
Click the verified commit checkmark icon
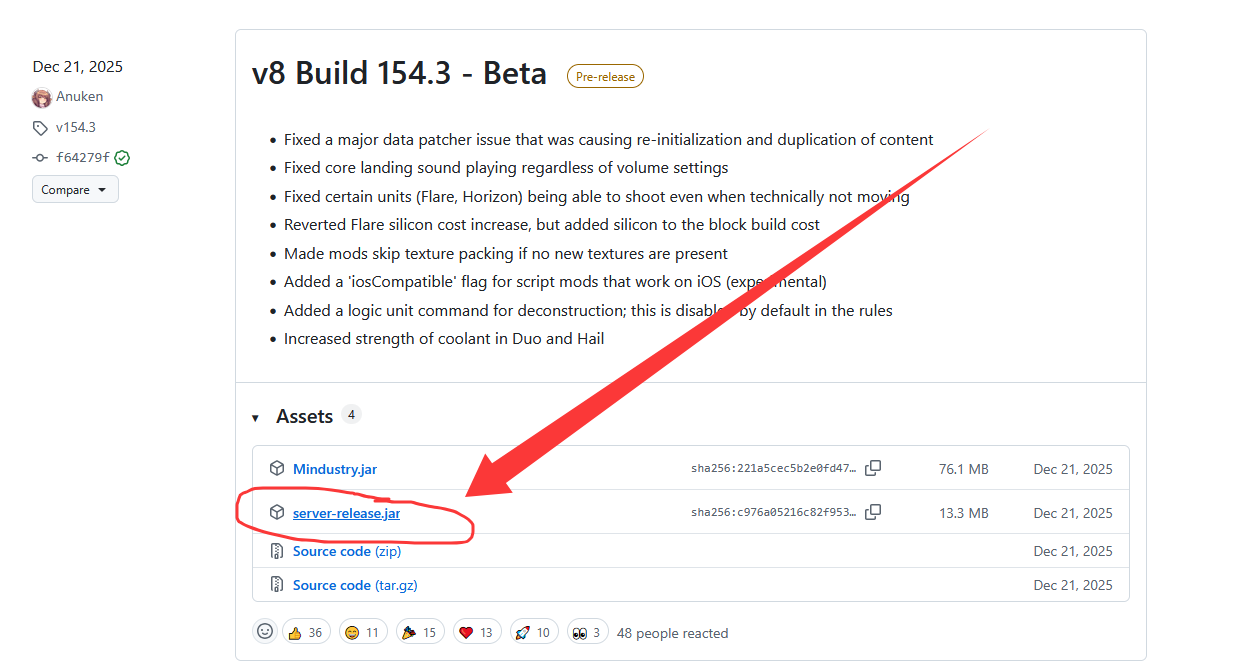122,158
